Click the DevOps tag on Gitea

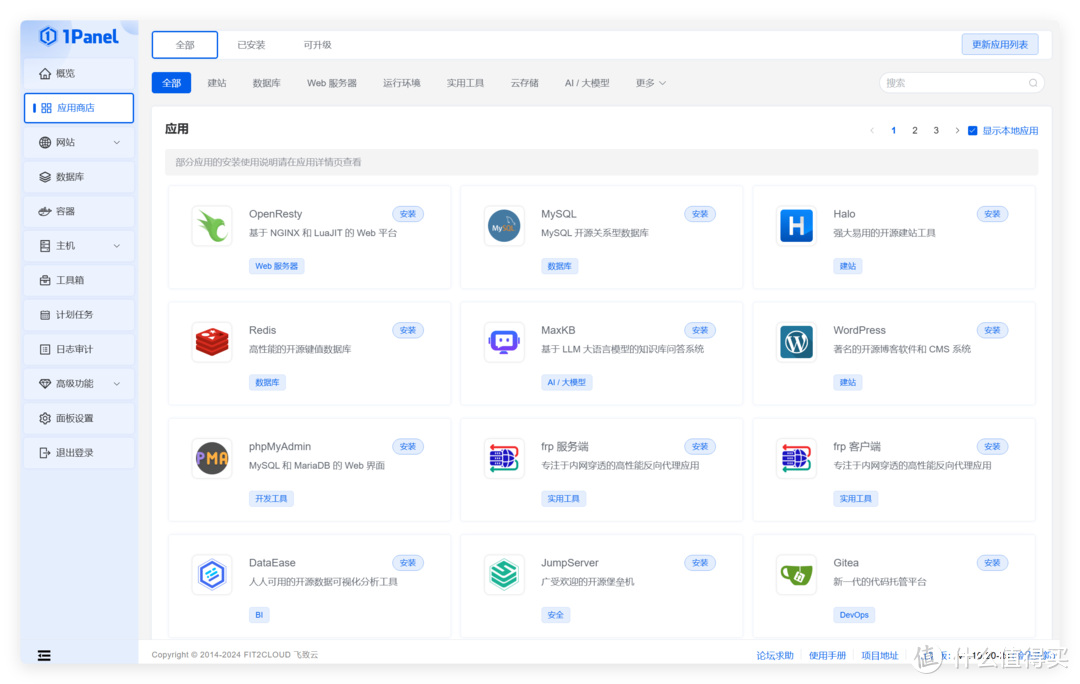(854, 614)
